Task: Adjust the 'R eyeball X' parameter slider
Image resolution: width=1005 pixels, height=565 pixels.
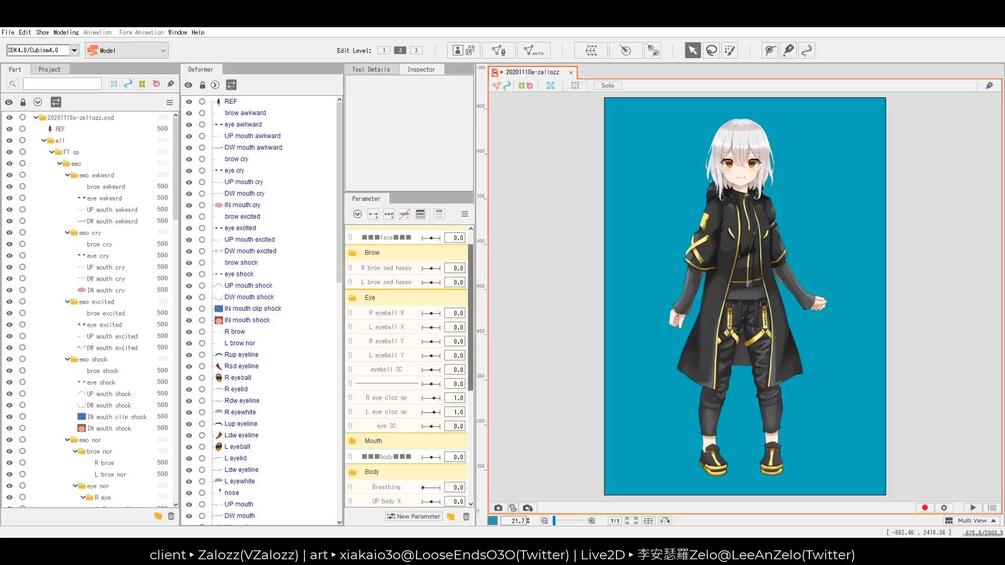Action: pos(431,313)
